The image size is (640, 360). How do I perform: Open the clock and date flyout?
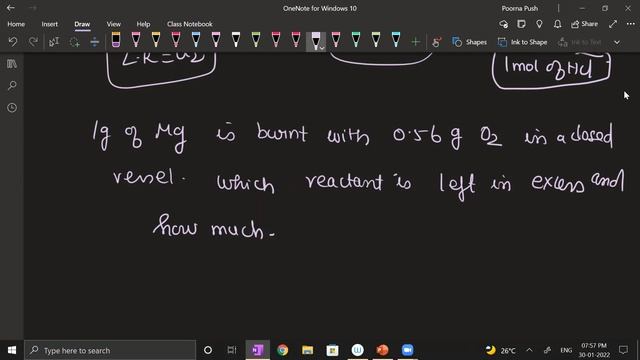pyautogui.click(x=594, y=350)
